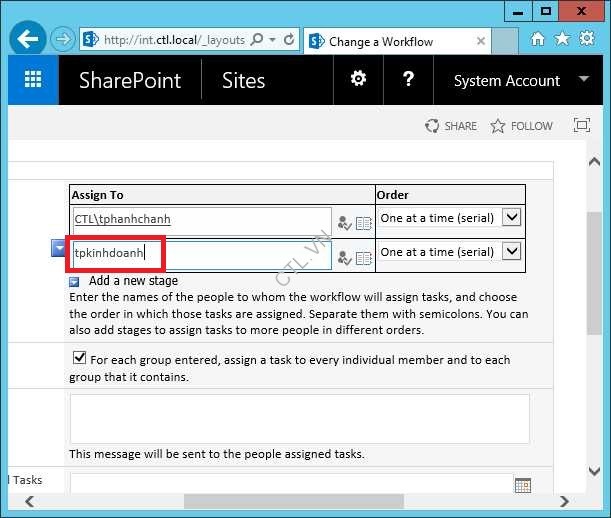Open the SharePoint app launcher grid
The image size is (611, 518).
pos(33,81)
